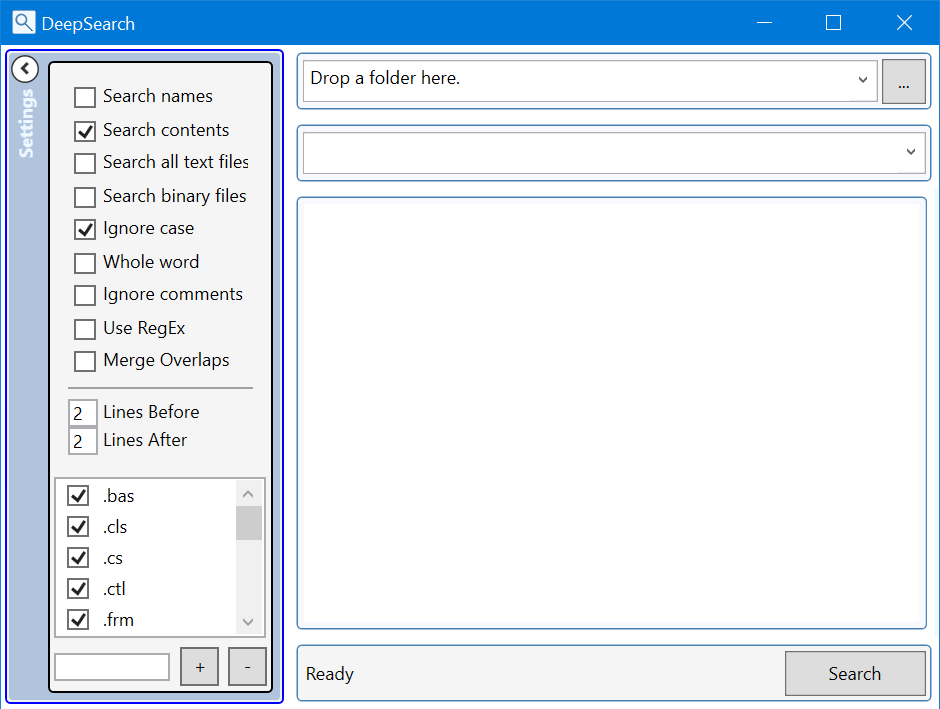This screenshot has height=709, width=940.
Task: Uncheck the .cls file extension
Action: [78, 527]
